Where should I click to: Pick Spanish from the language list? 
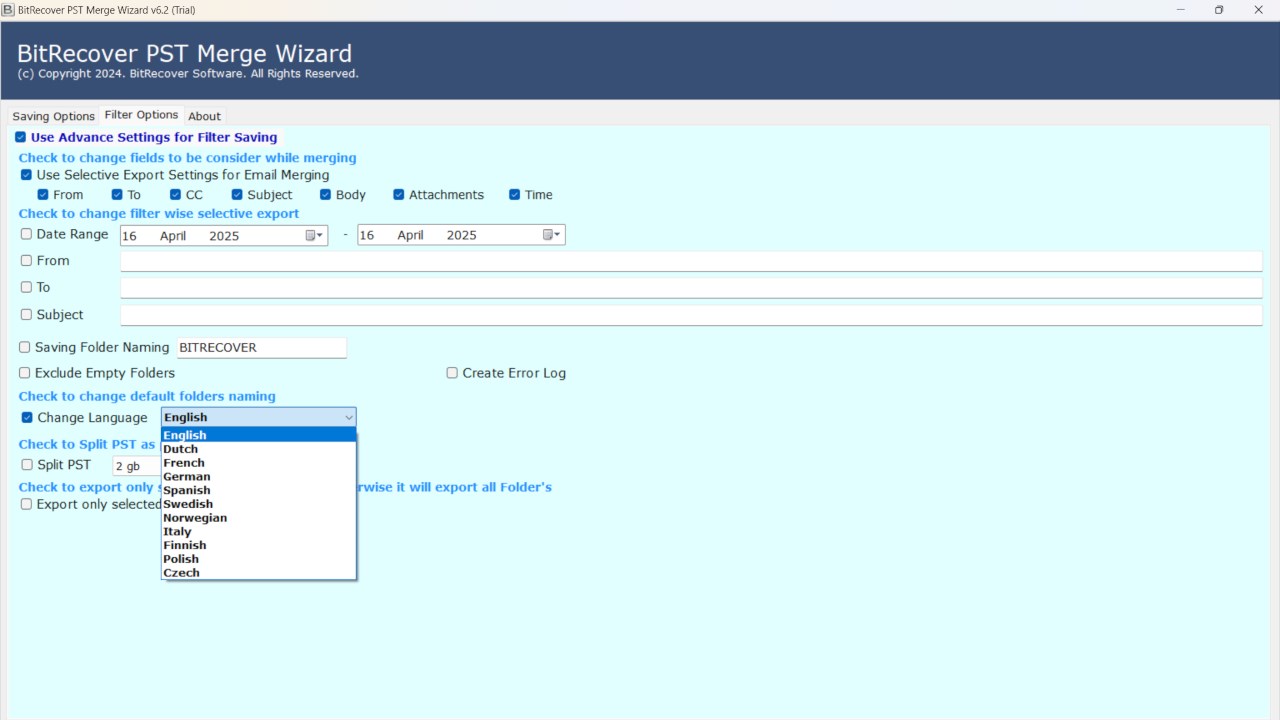click(259, 490)
